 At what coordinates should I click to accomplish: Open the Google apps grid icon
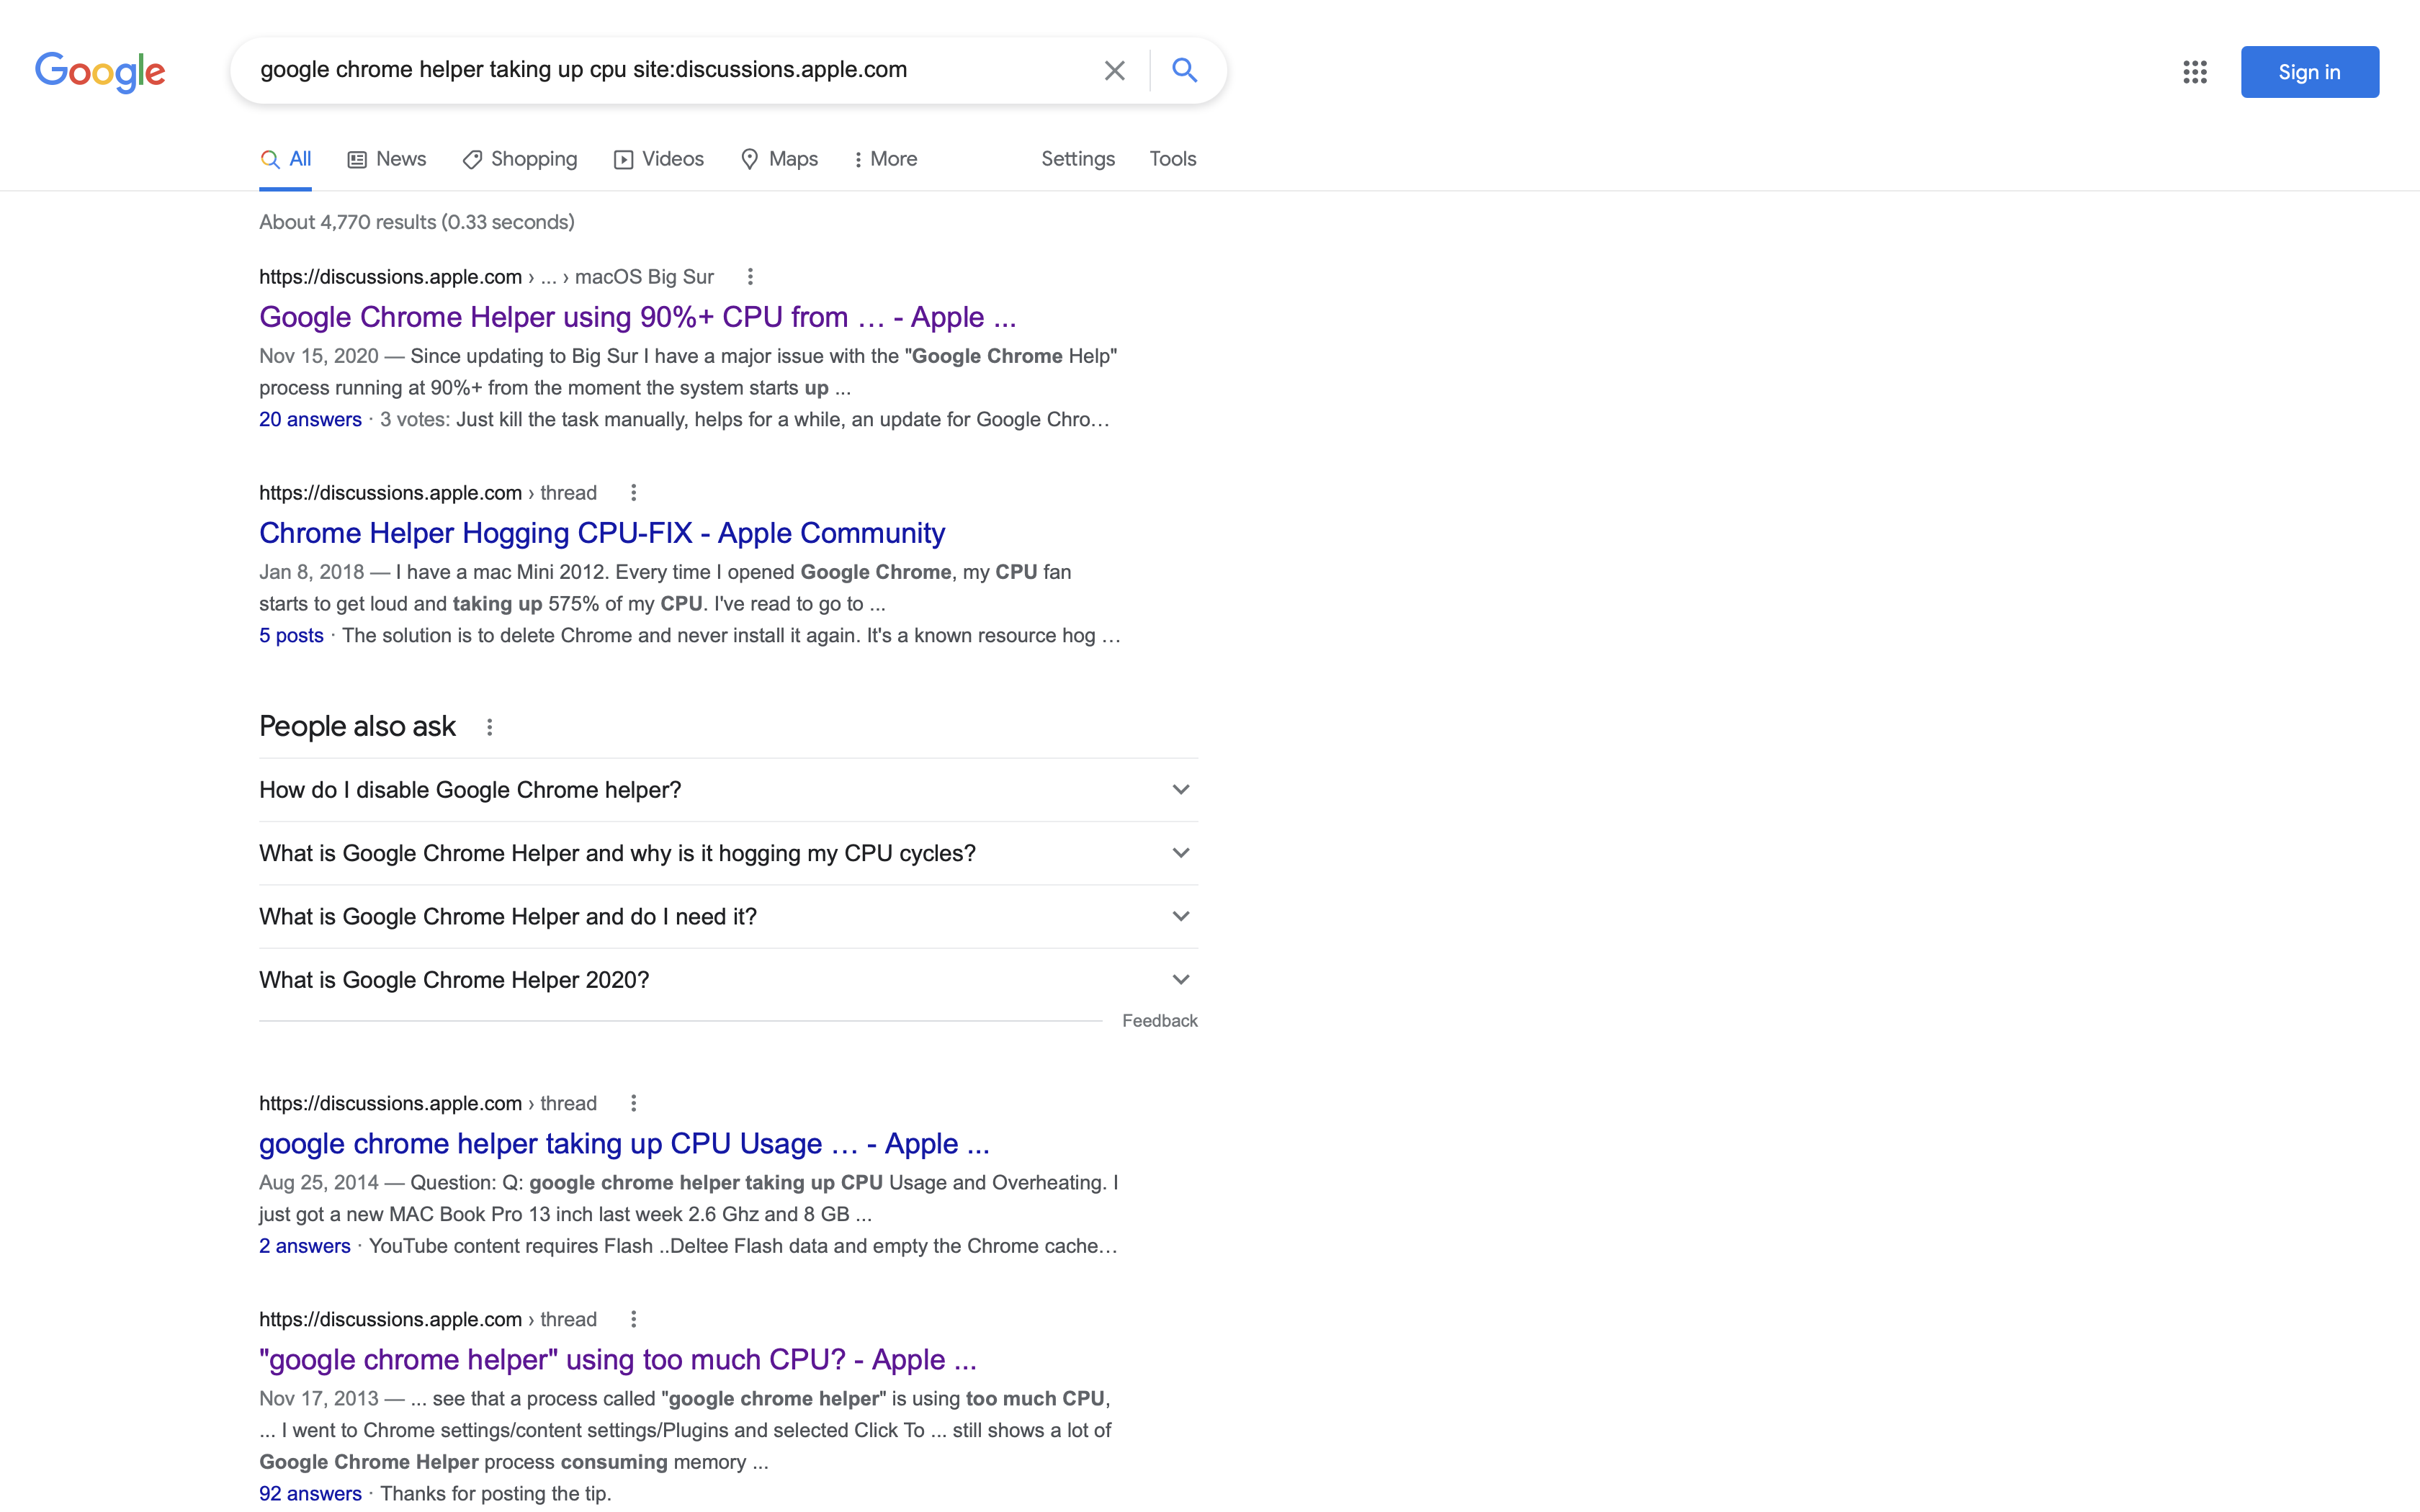[2194, 72]
